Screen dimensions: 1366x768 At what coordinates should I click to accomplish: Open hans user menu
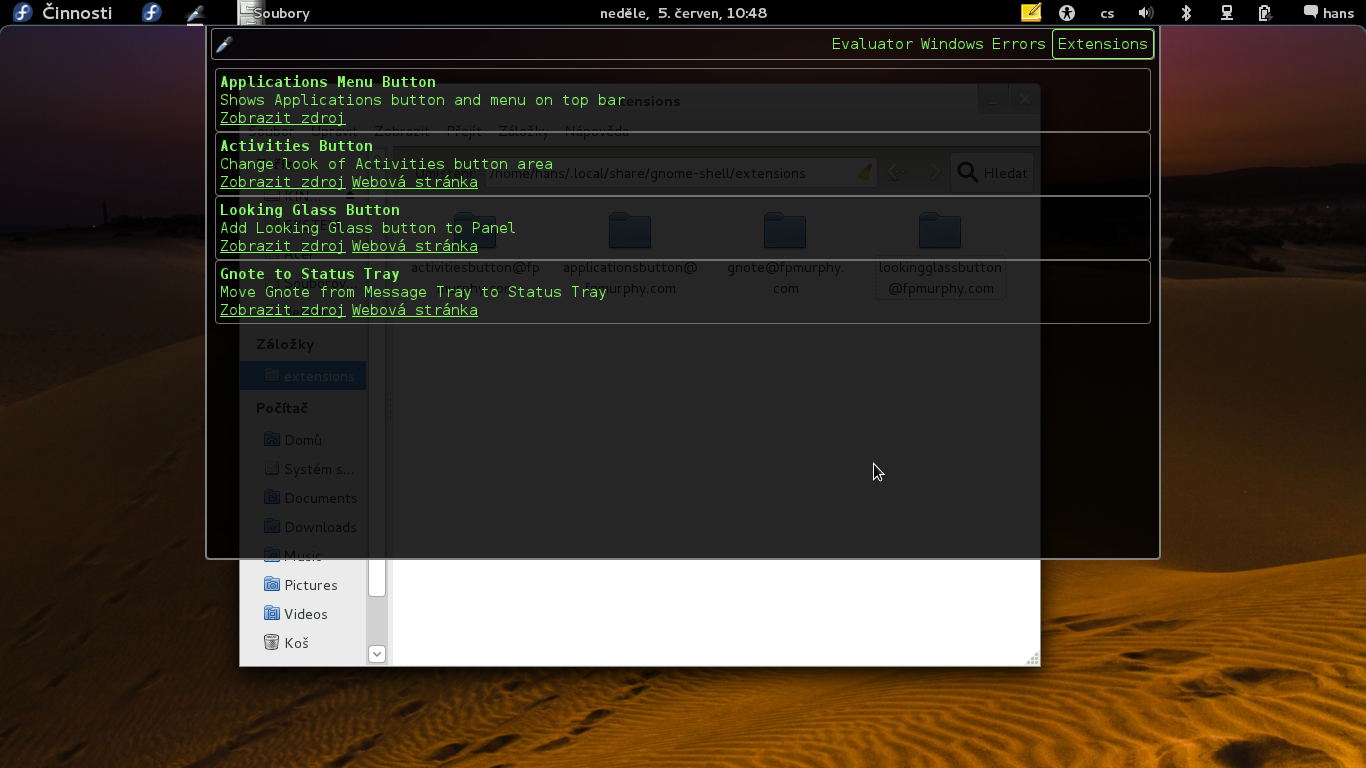click(1328, 13)
